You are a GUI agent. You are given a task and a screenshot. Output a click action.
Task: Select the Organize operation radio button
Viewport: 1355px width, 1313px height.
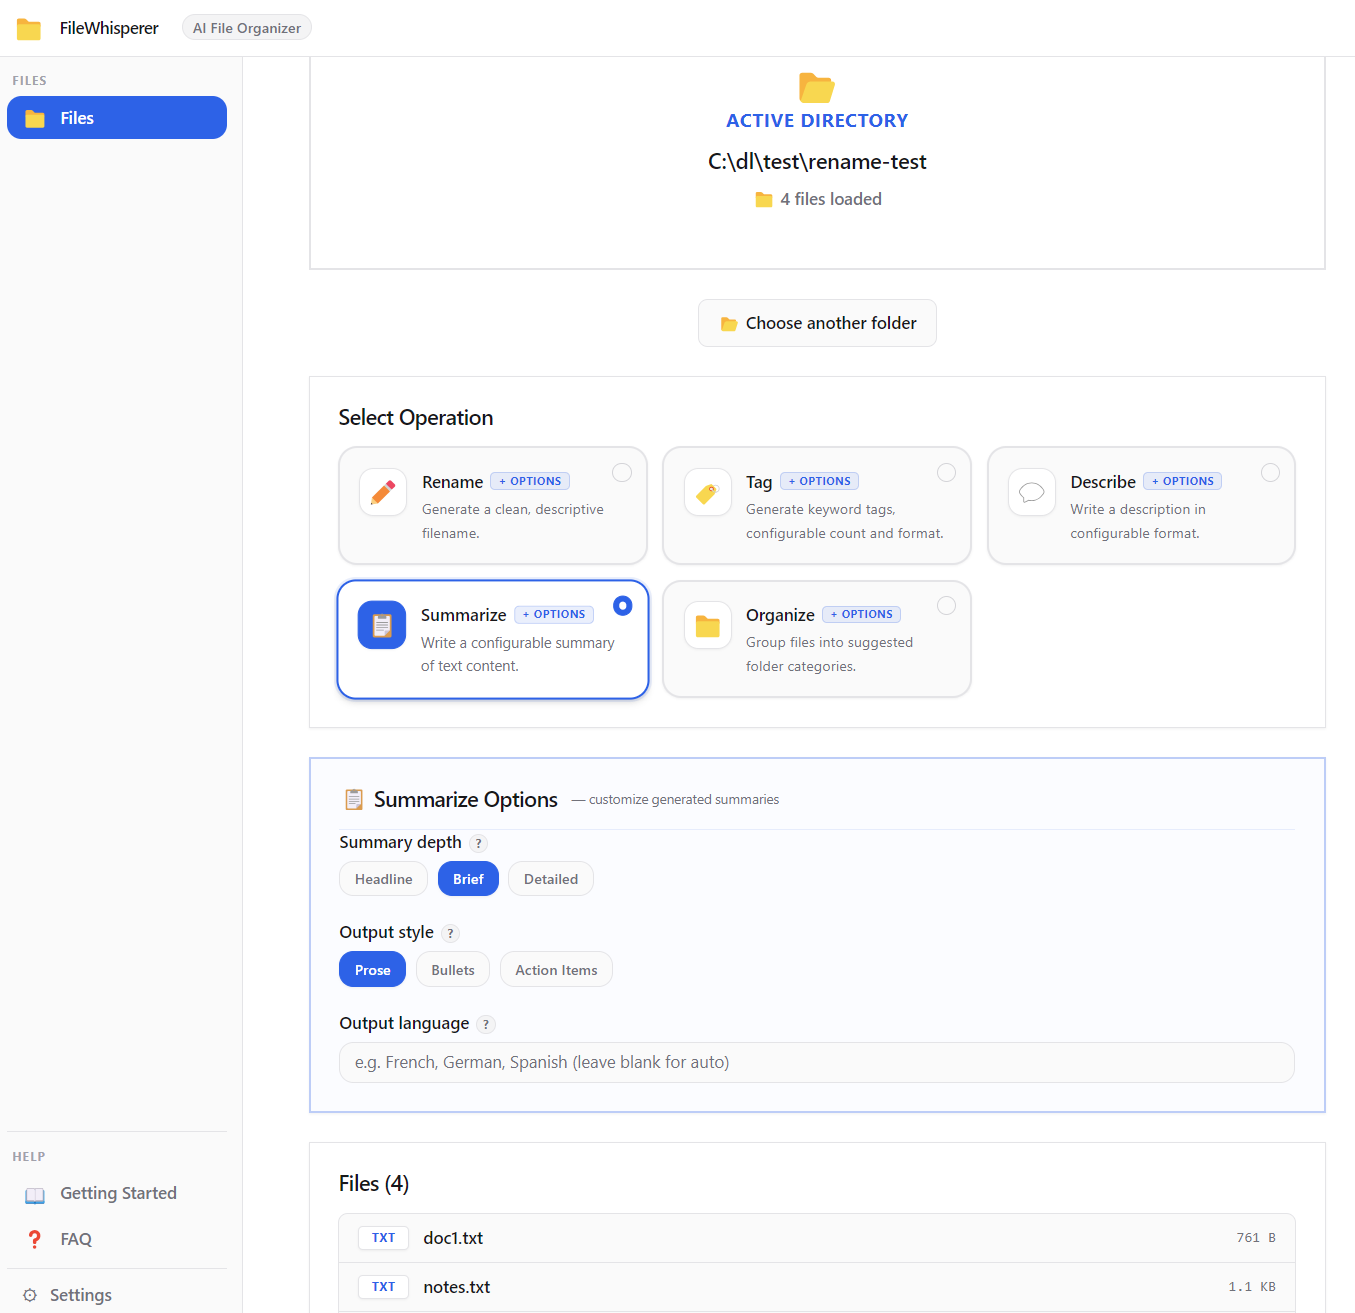click(x=946, y=606)
